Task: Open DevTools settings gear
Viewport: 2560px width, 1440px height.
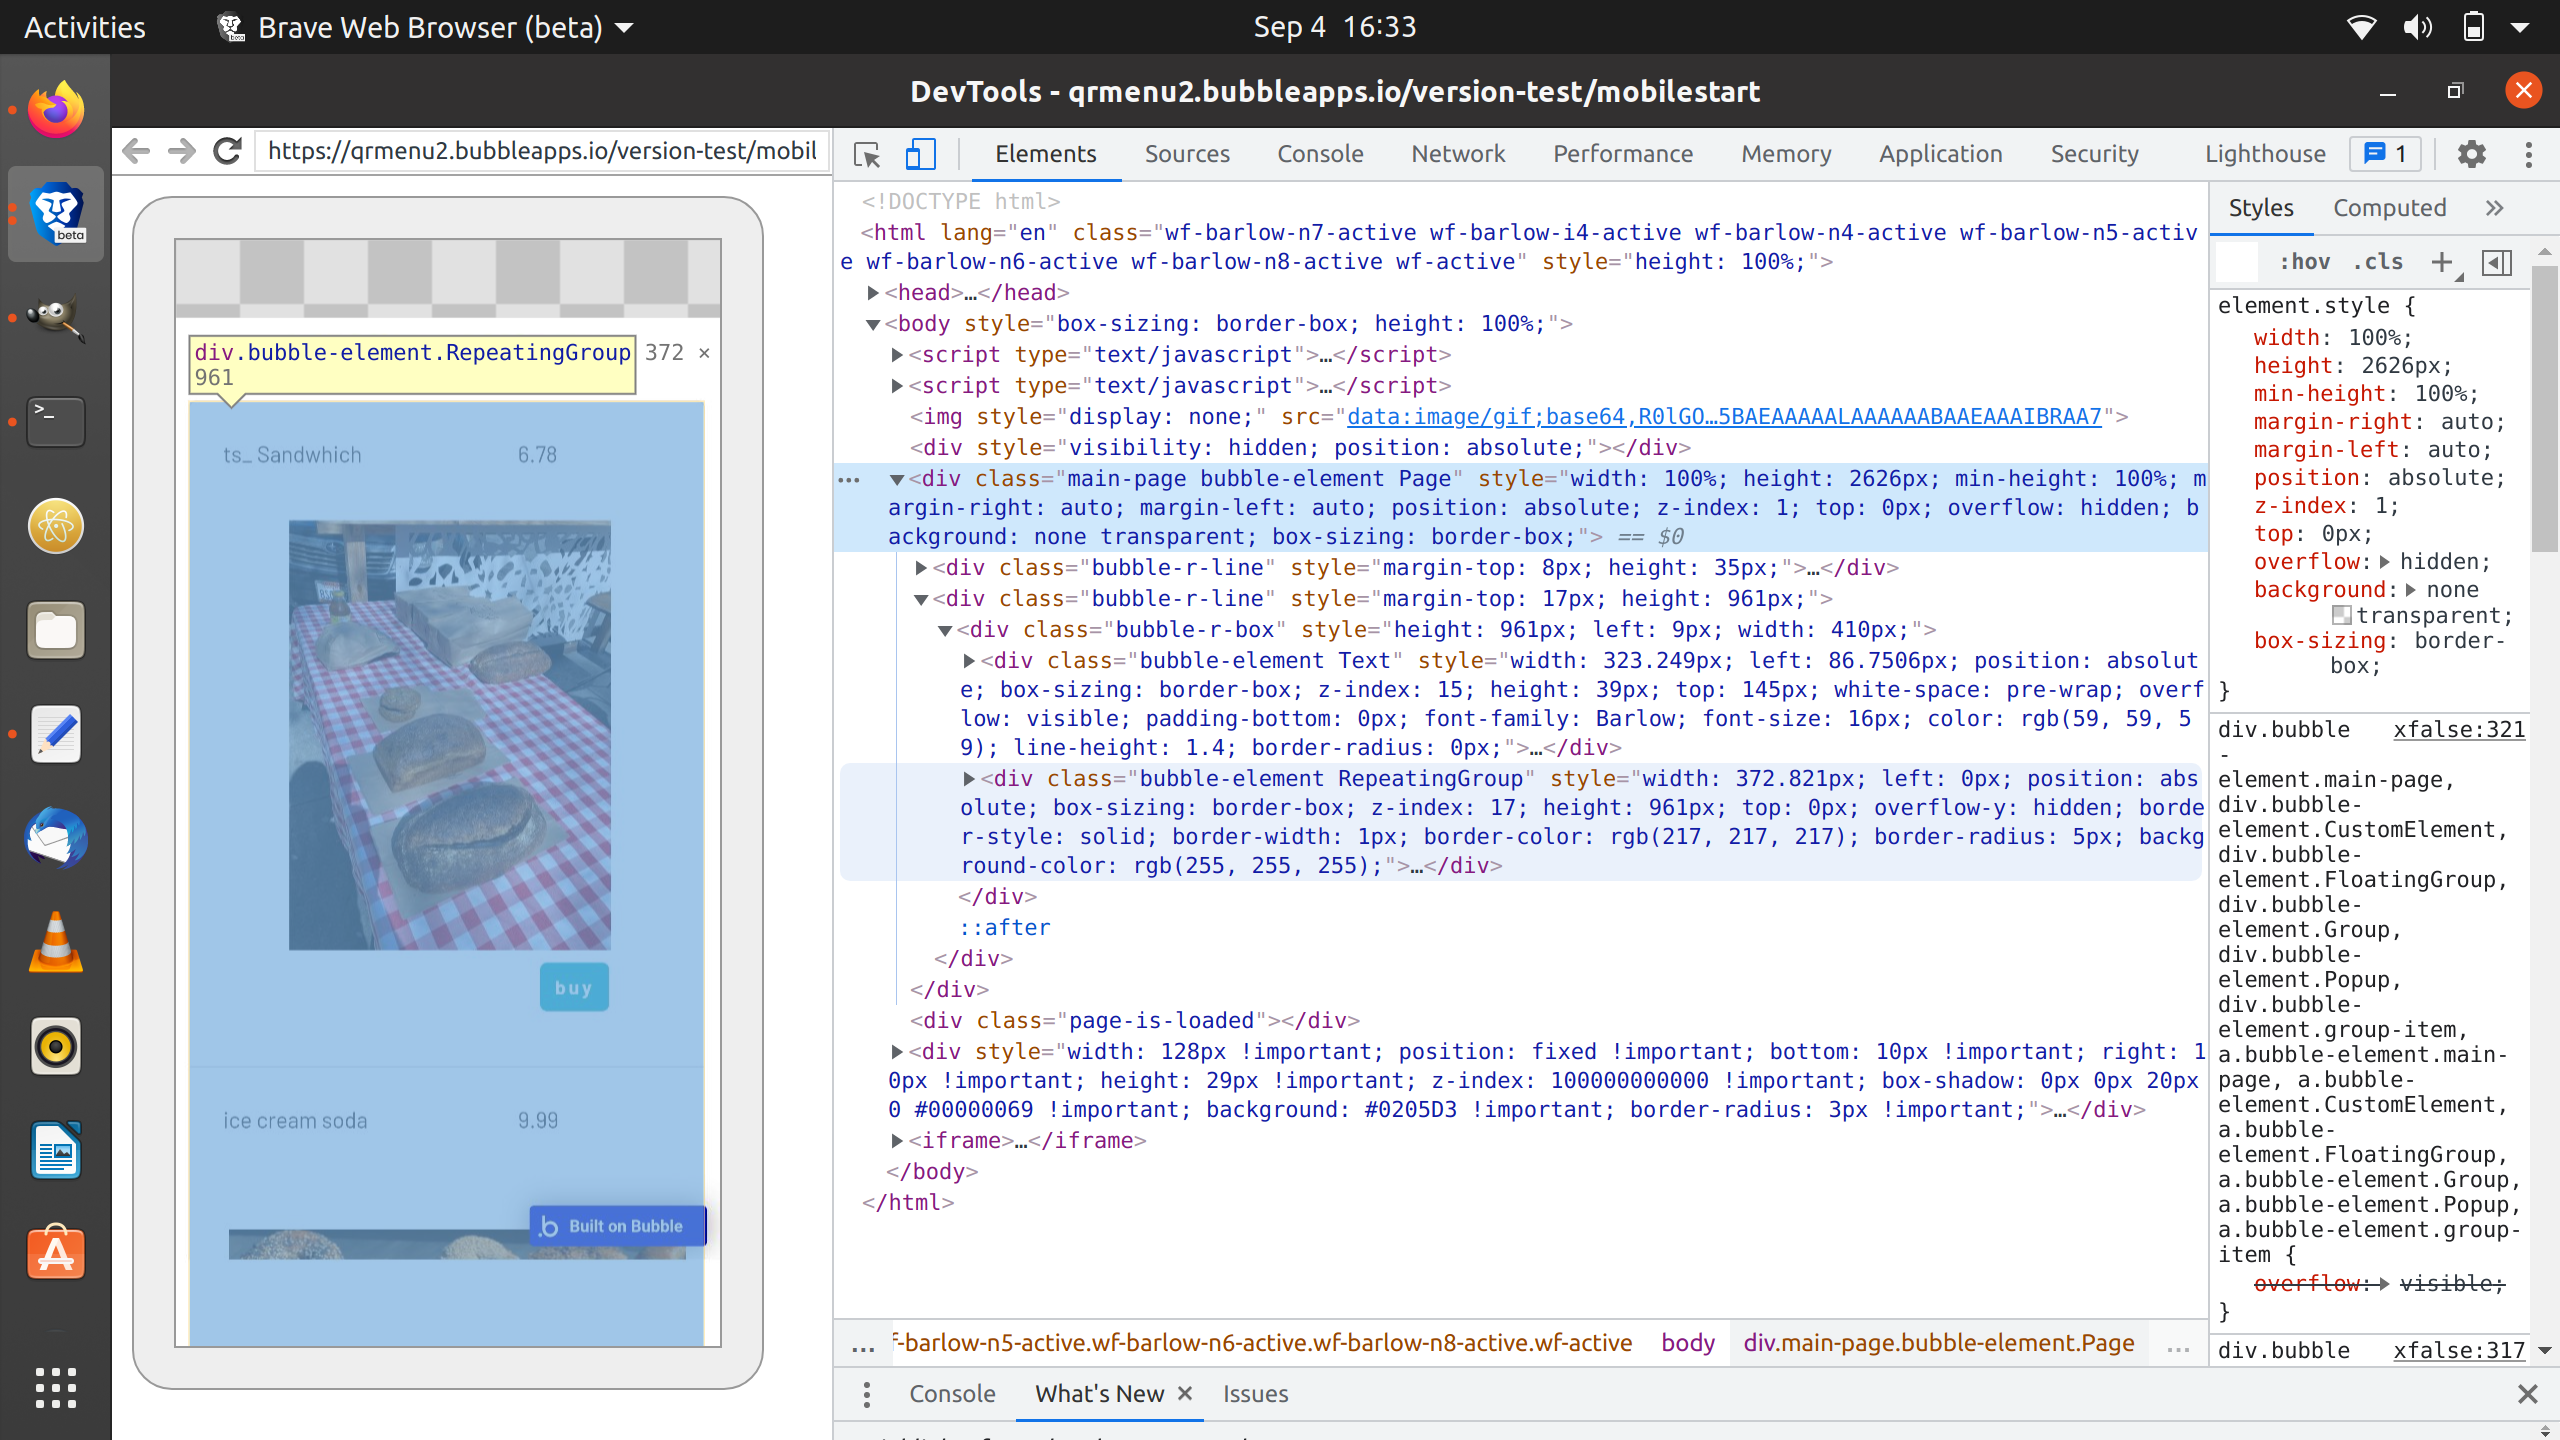Action: (x=2471, y=154)
